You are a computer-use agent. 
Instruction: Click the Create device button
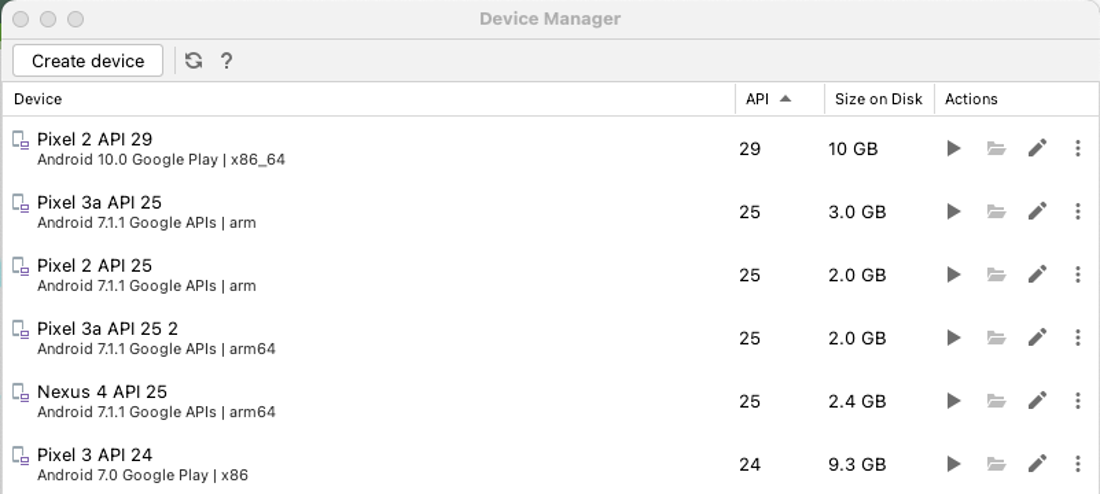[x=88, y=61]
